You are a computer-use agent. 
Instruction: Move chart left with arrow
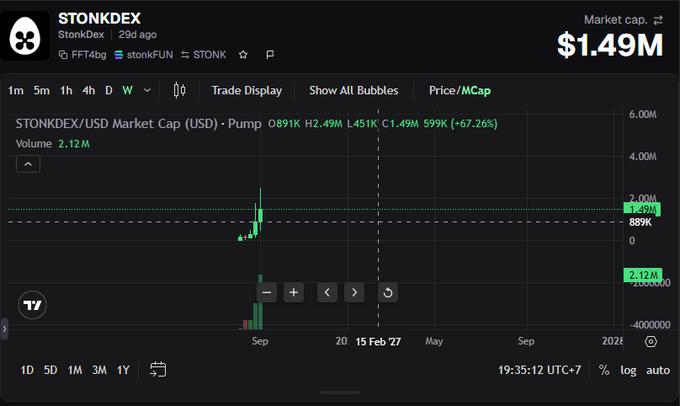click(327, 292)
